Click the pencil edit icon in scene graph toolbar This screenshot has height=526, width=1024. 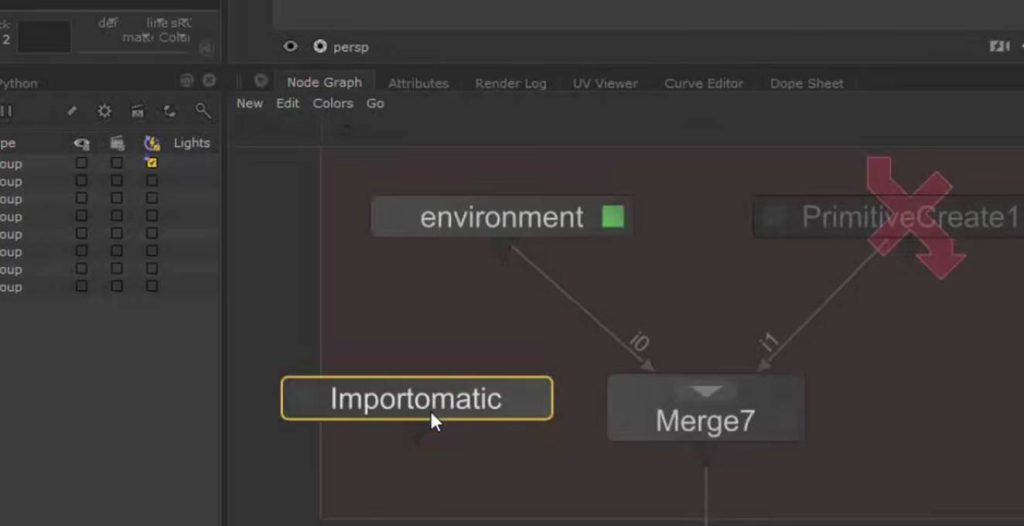[x=72, y=111]
